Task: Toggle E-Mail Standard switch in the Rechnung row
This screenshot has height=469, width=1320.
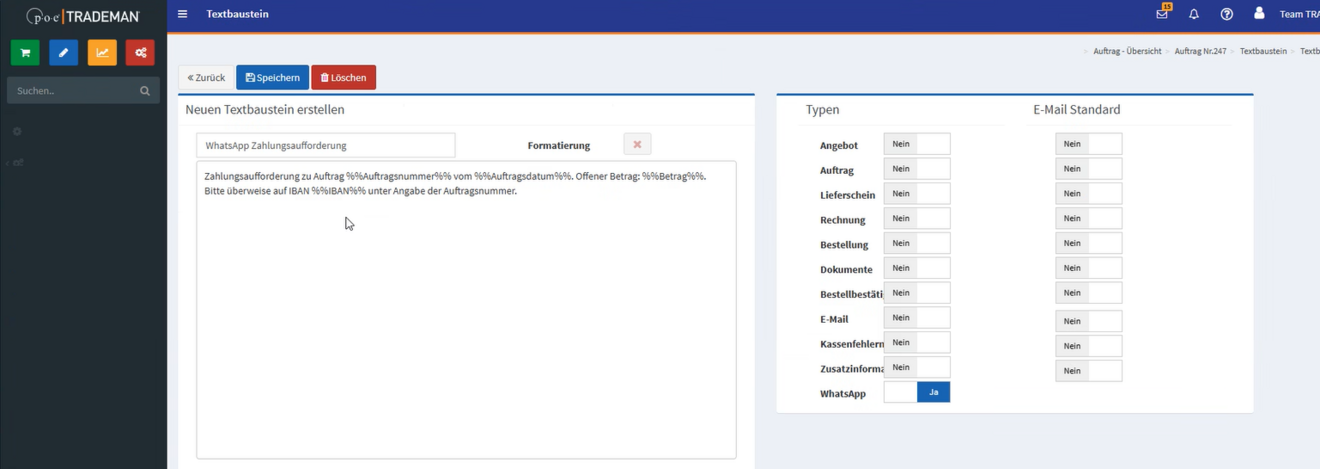Action: point(1089,219)
